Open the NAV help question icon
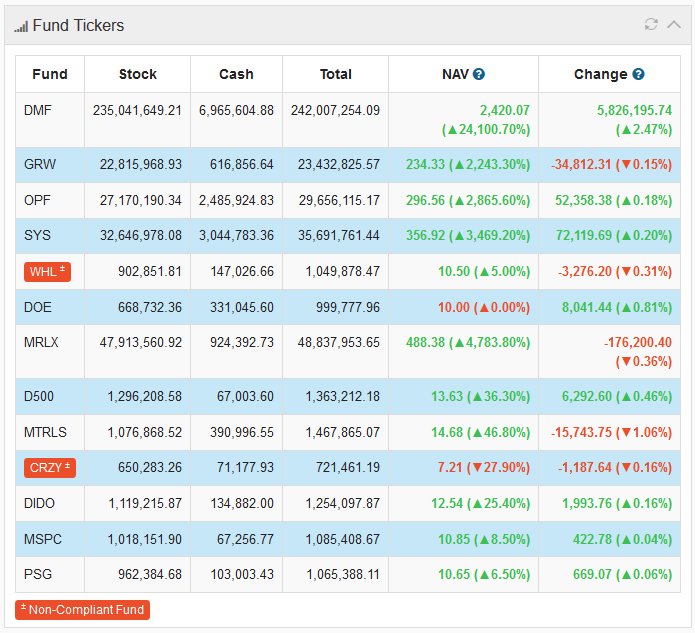The image size is (695, 633). [x=479, y=74]
